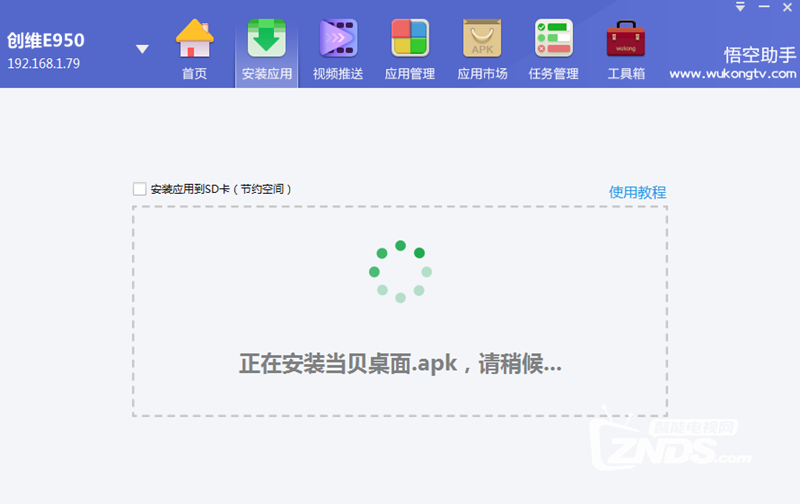This screenshot has height=504, width=800.
Task: Click the www.wukongtv.com website text
Action: pyautogui.click(x=733, y=74)
